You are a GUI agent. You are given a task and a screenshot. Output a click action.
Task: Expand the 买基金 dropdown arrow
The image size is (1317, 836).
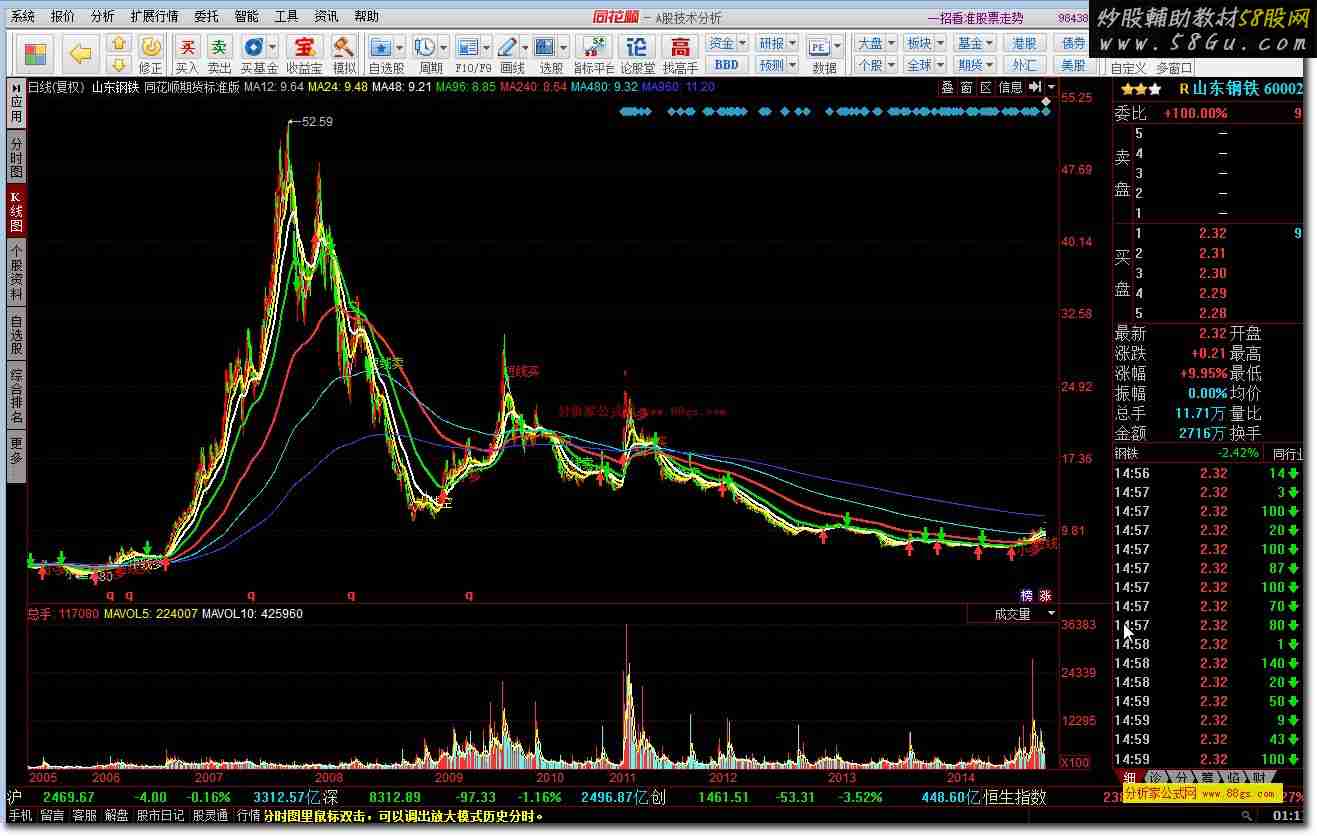click(273, 47)
